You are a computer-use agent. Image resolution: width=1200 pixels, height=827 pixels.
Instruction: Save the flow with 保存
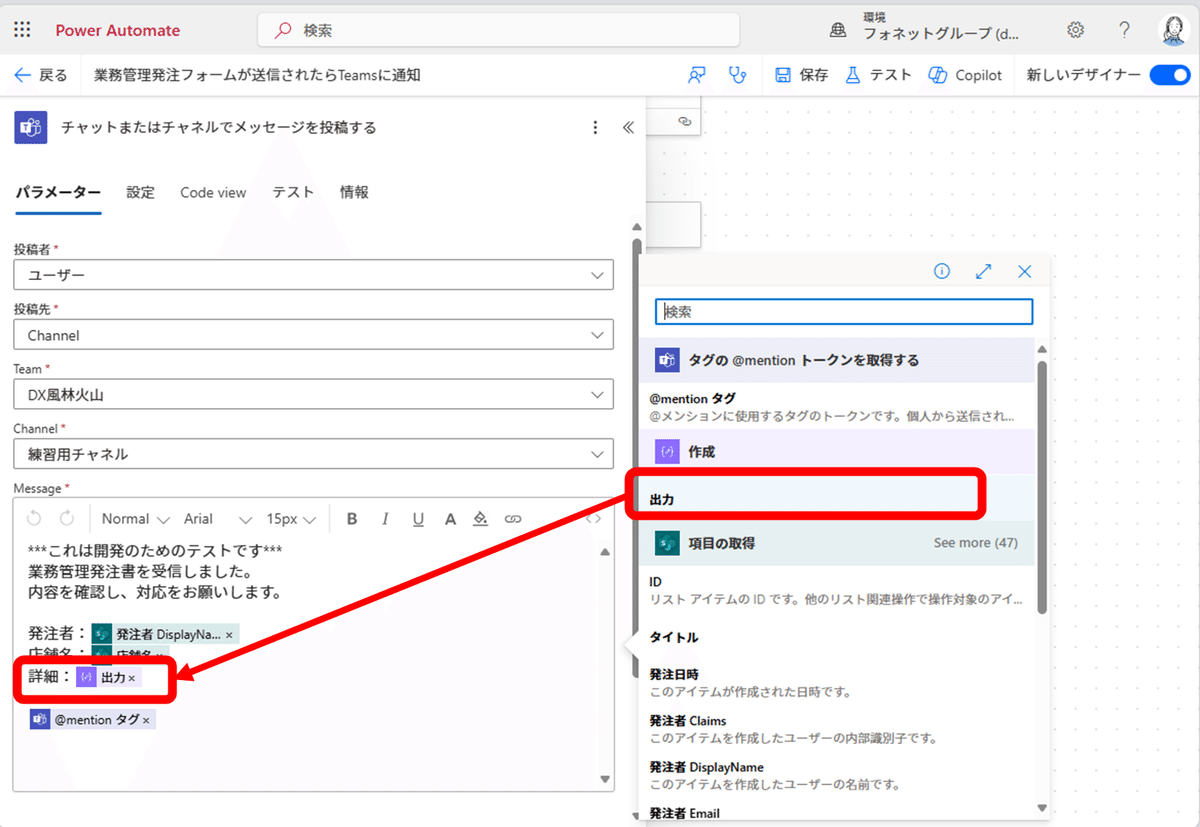(802, 75)
